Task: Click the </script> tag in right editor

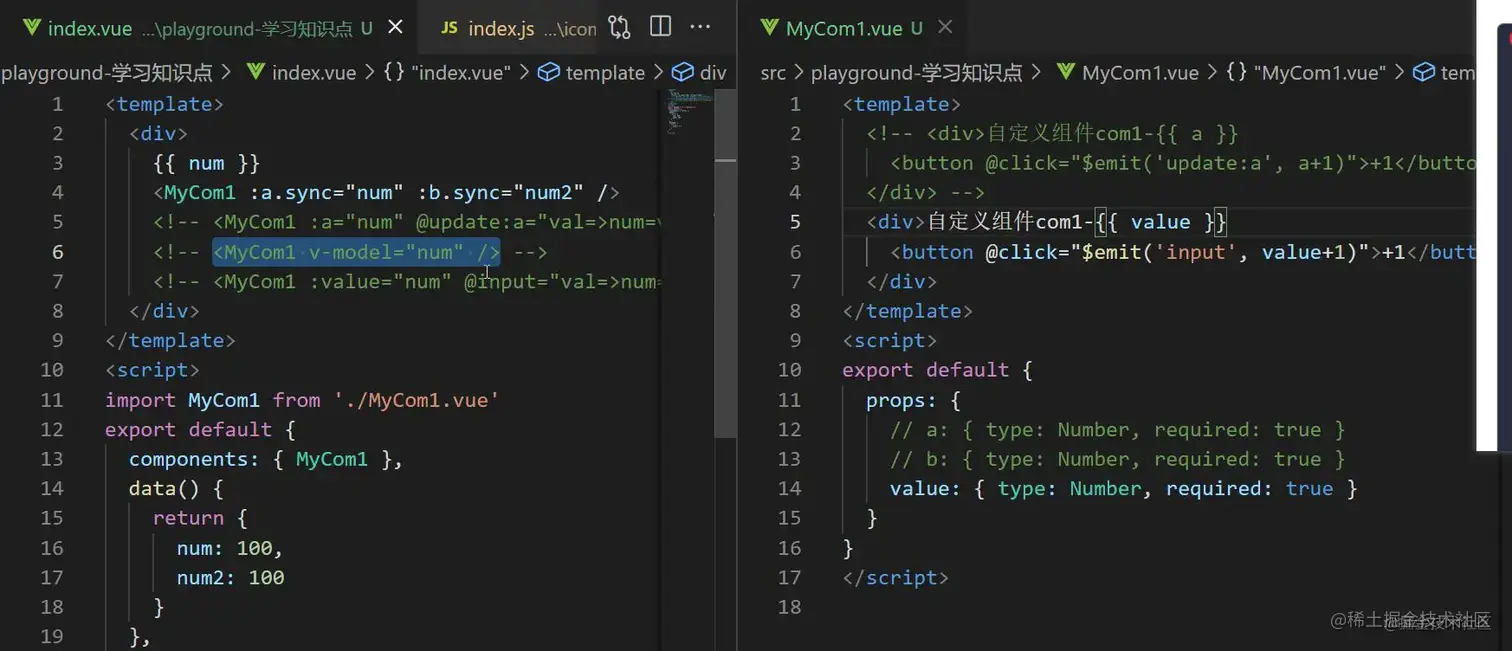Action: [x=895, y=577]
